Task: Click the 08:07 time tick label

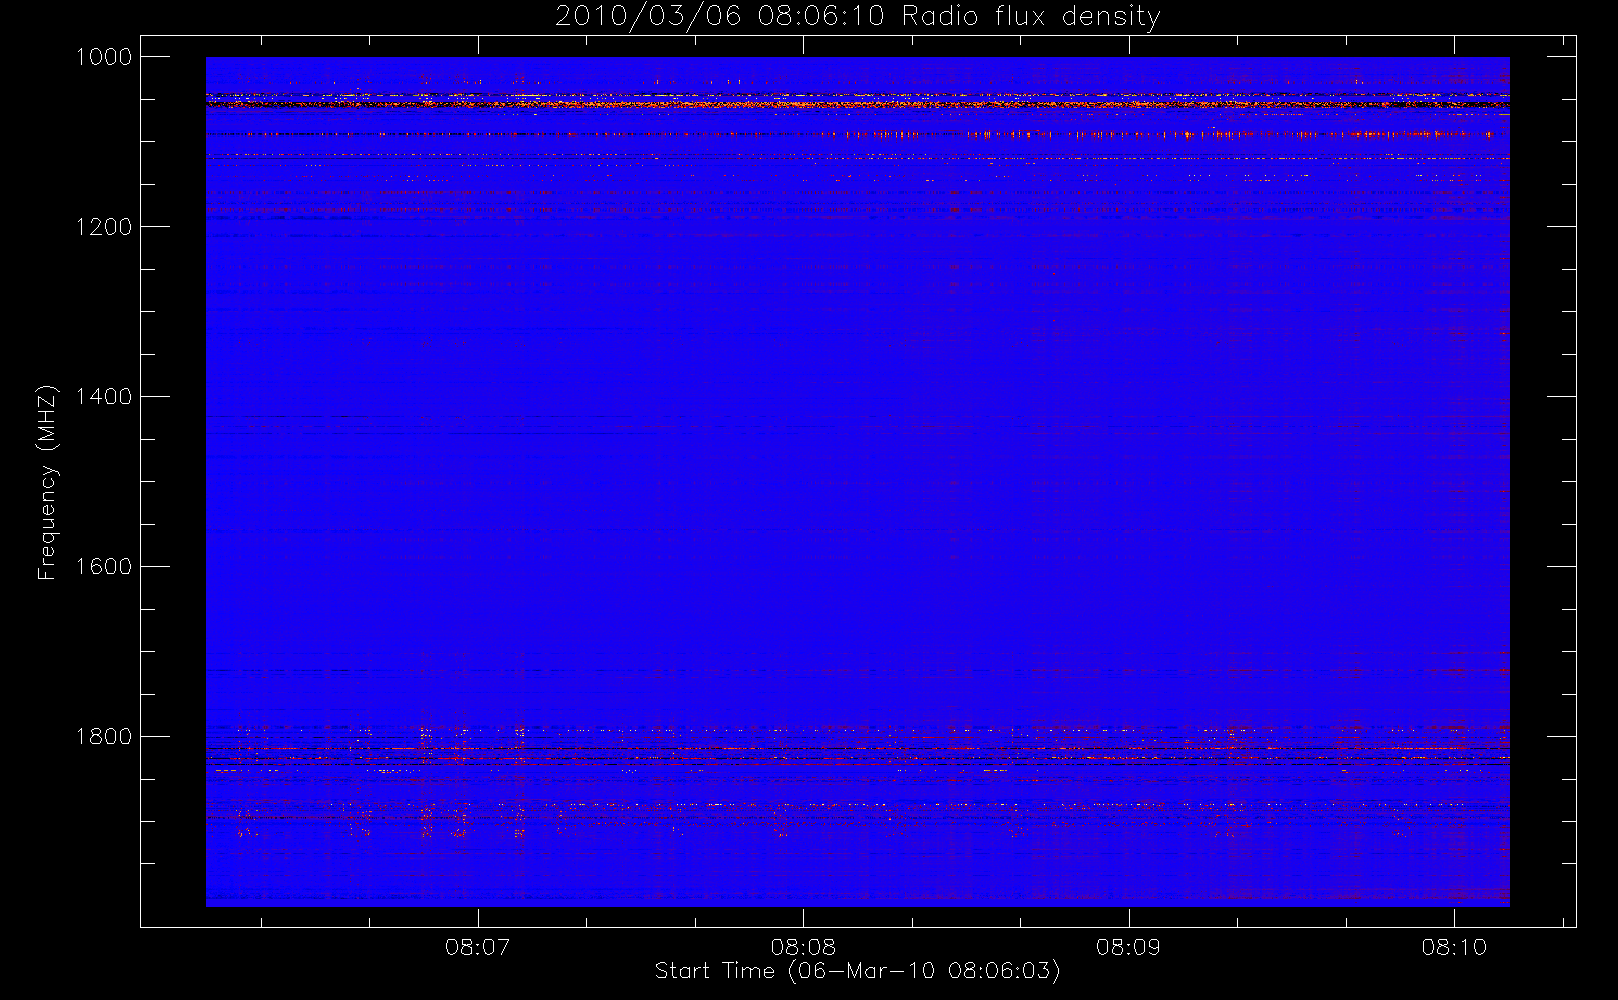Action: pyautogui.click(x=477, y=946)
